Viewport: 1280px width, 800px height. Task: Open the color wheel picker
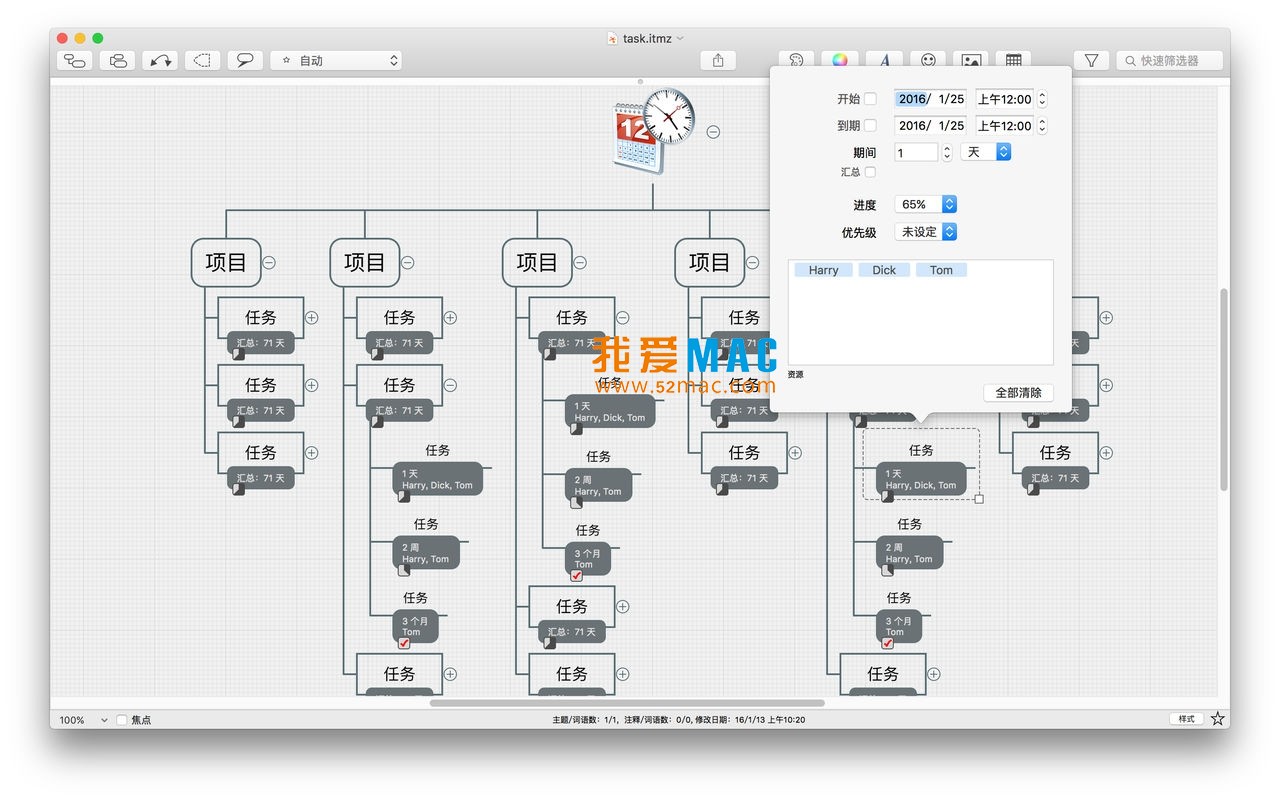click(840, 60)
